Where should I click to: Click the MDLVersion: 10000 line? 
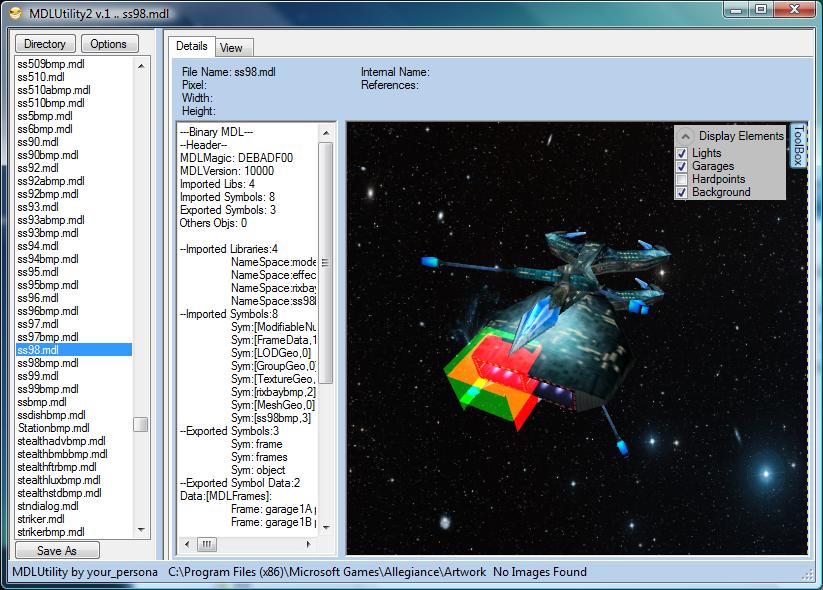click(227, 171)
